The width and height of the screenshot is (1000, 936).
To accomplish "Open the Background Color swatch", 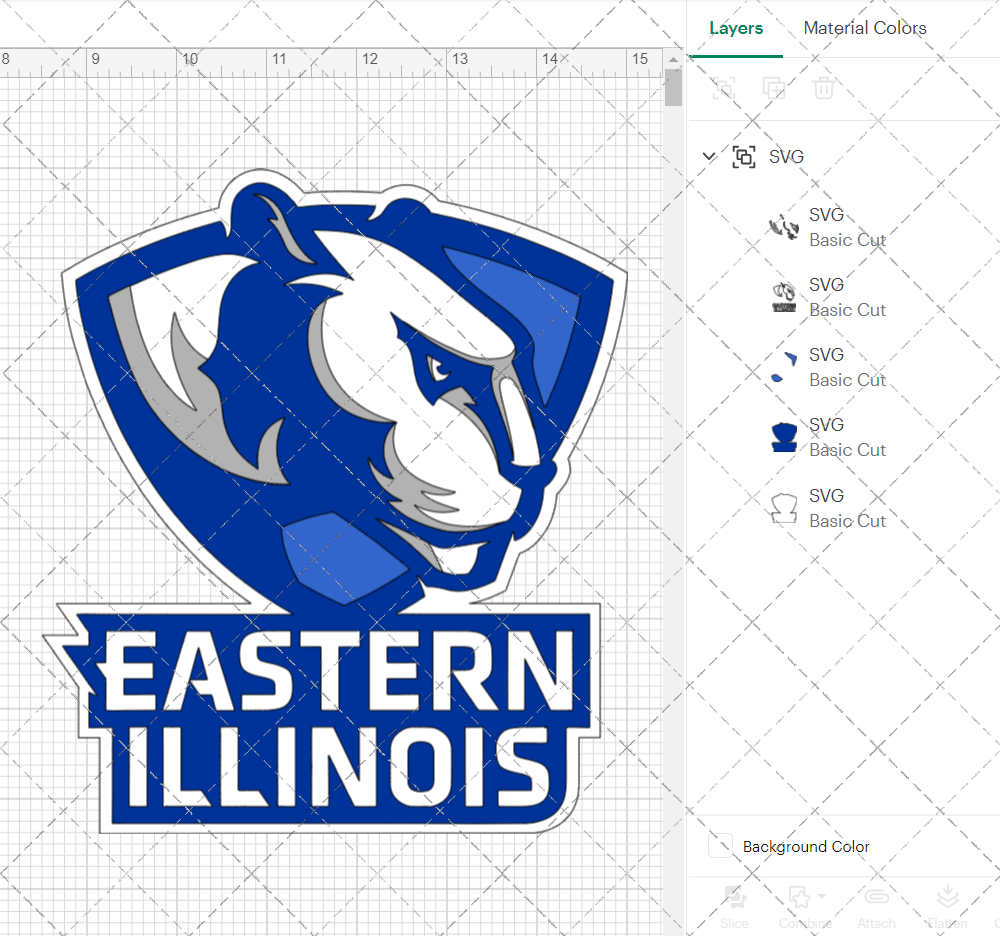I will pos(721,846).
